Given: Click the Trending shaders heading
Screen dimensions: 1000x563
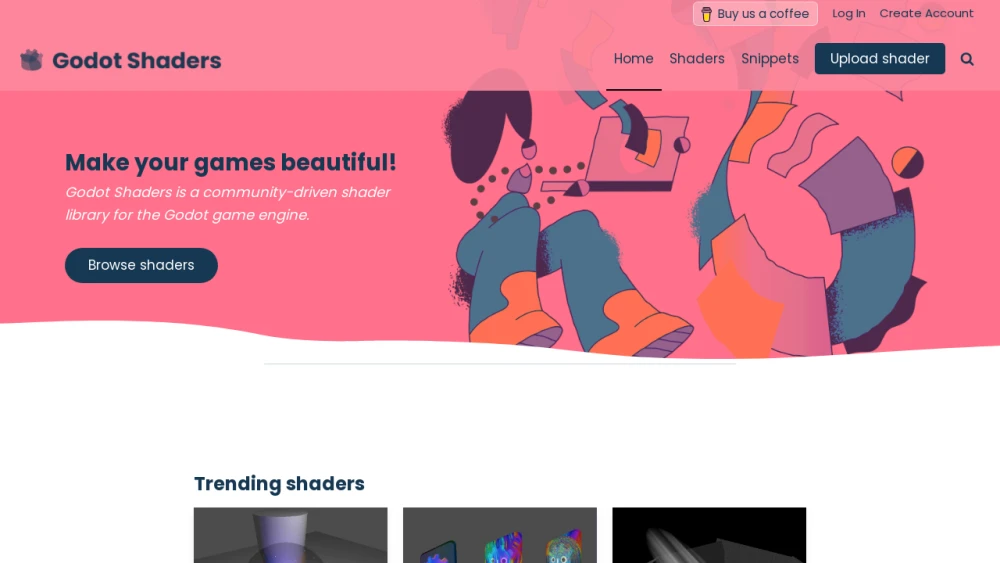Looking at the screenshot, I should coord(279,483).
